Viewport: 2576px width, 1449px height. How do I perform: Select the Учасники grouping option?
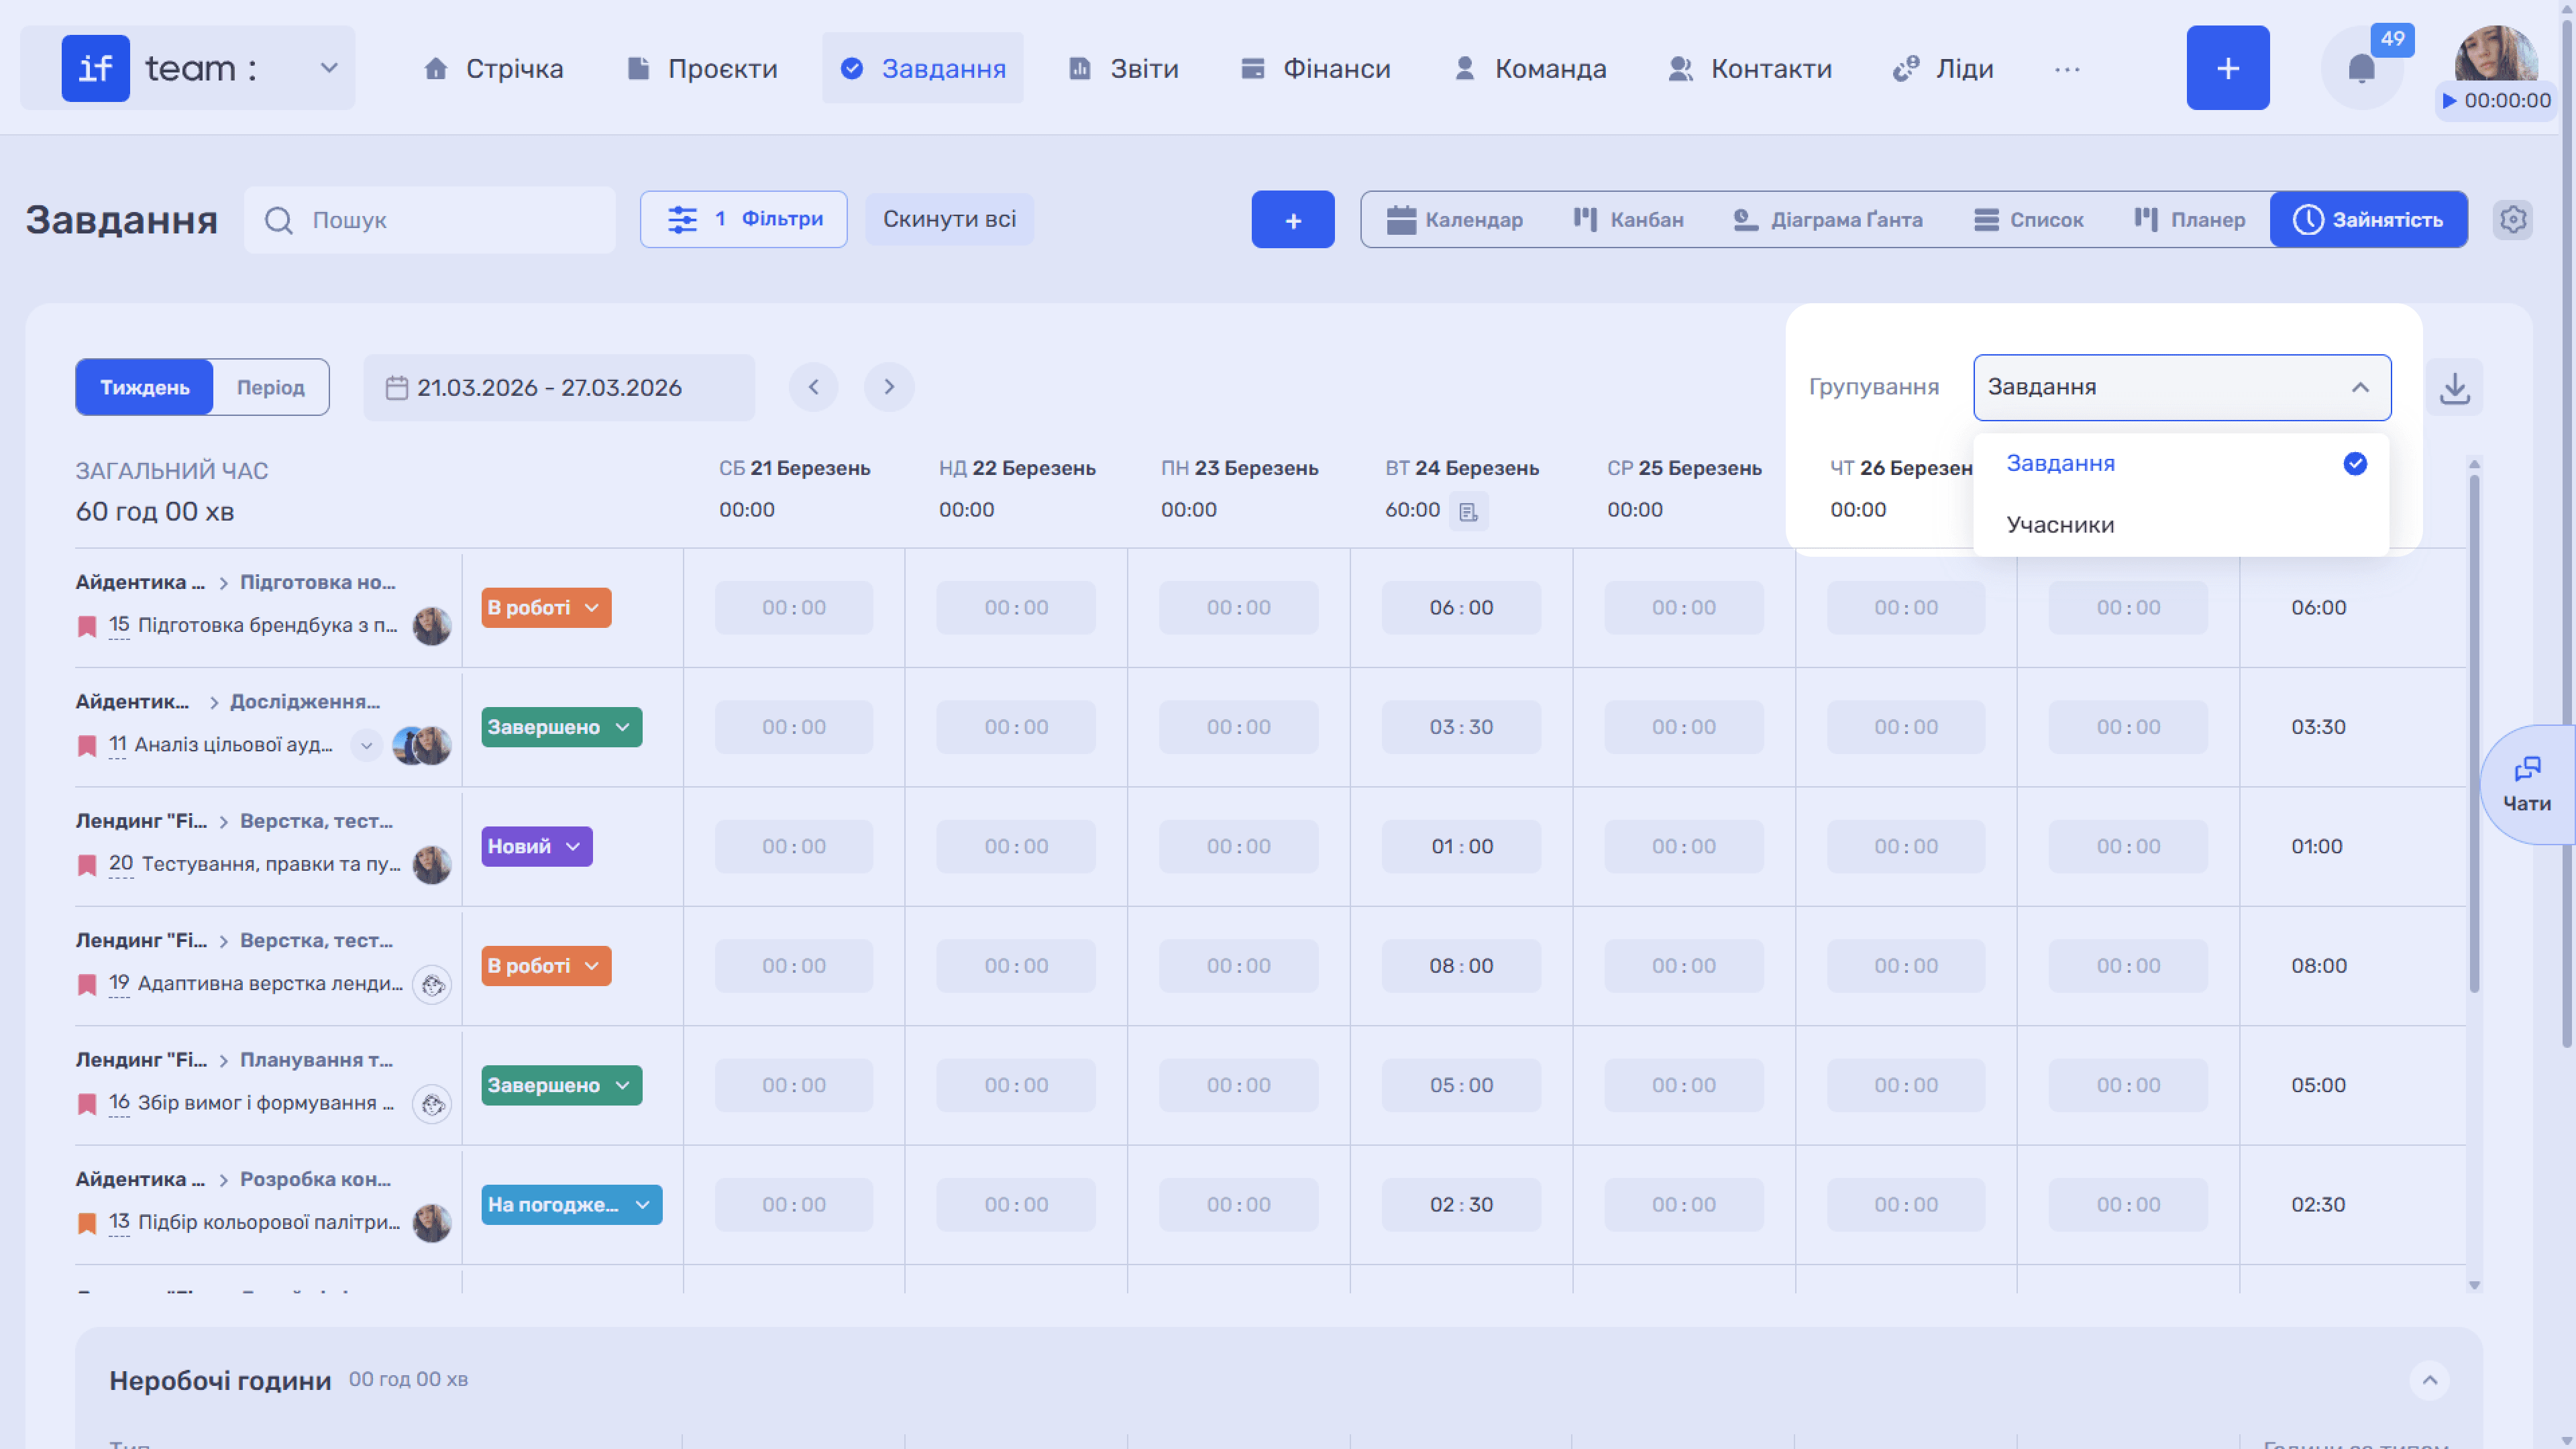[x=2181, y=525]
